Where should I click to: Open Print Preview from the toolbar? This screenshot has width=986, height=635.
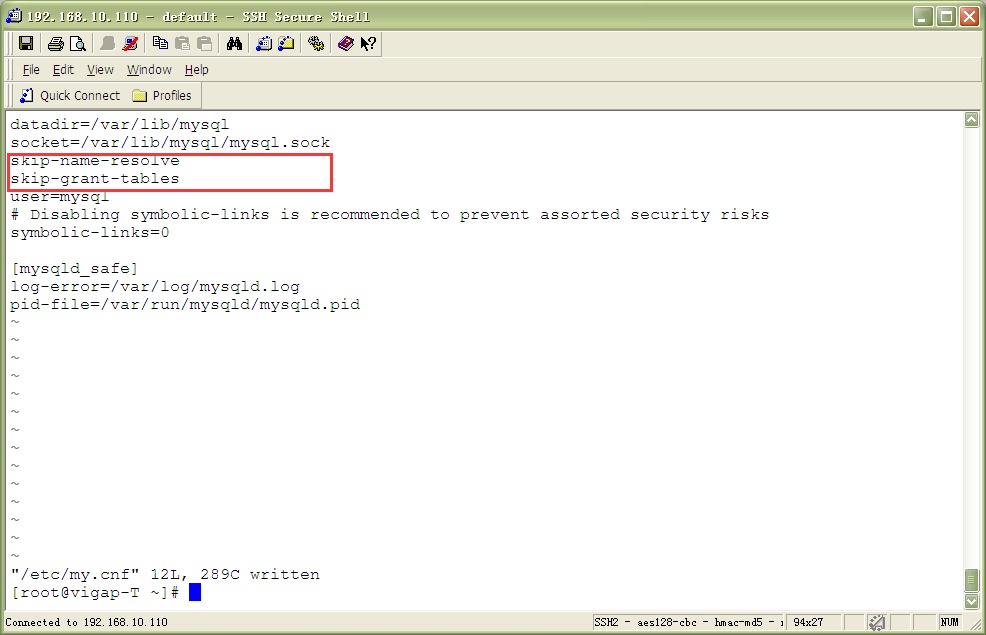[78, 43]
